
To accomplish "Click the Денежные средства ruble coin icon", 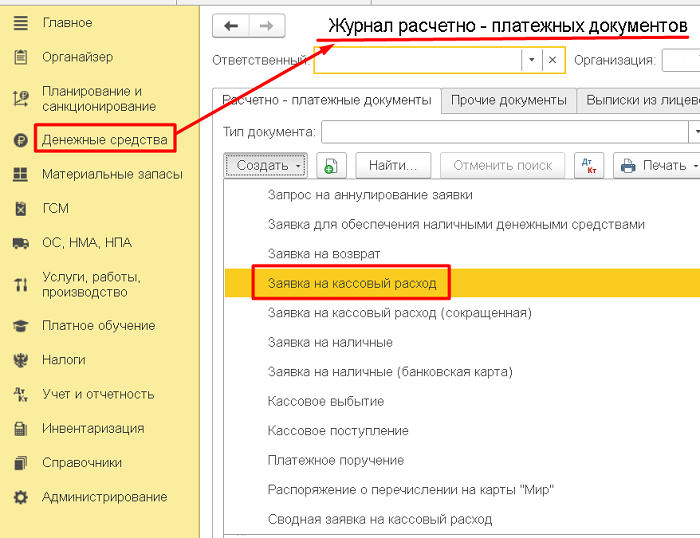I will click(20, 140).
